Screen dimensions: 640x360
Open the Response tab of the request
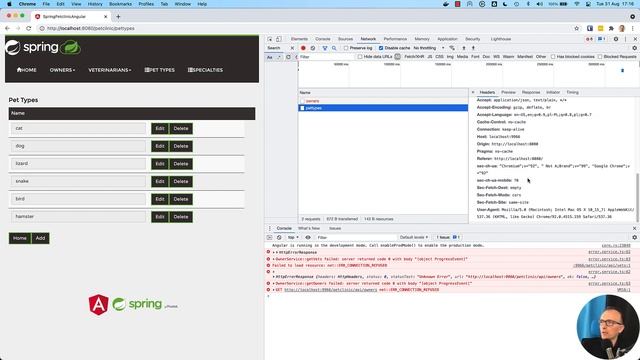pyautogui.click(x=531, y=93)
